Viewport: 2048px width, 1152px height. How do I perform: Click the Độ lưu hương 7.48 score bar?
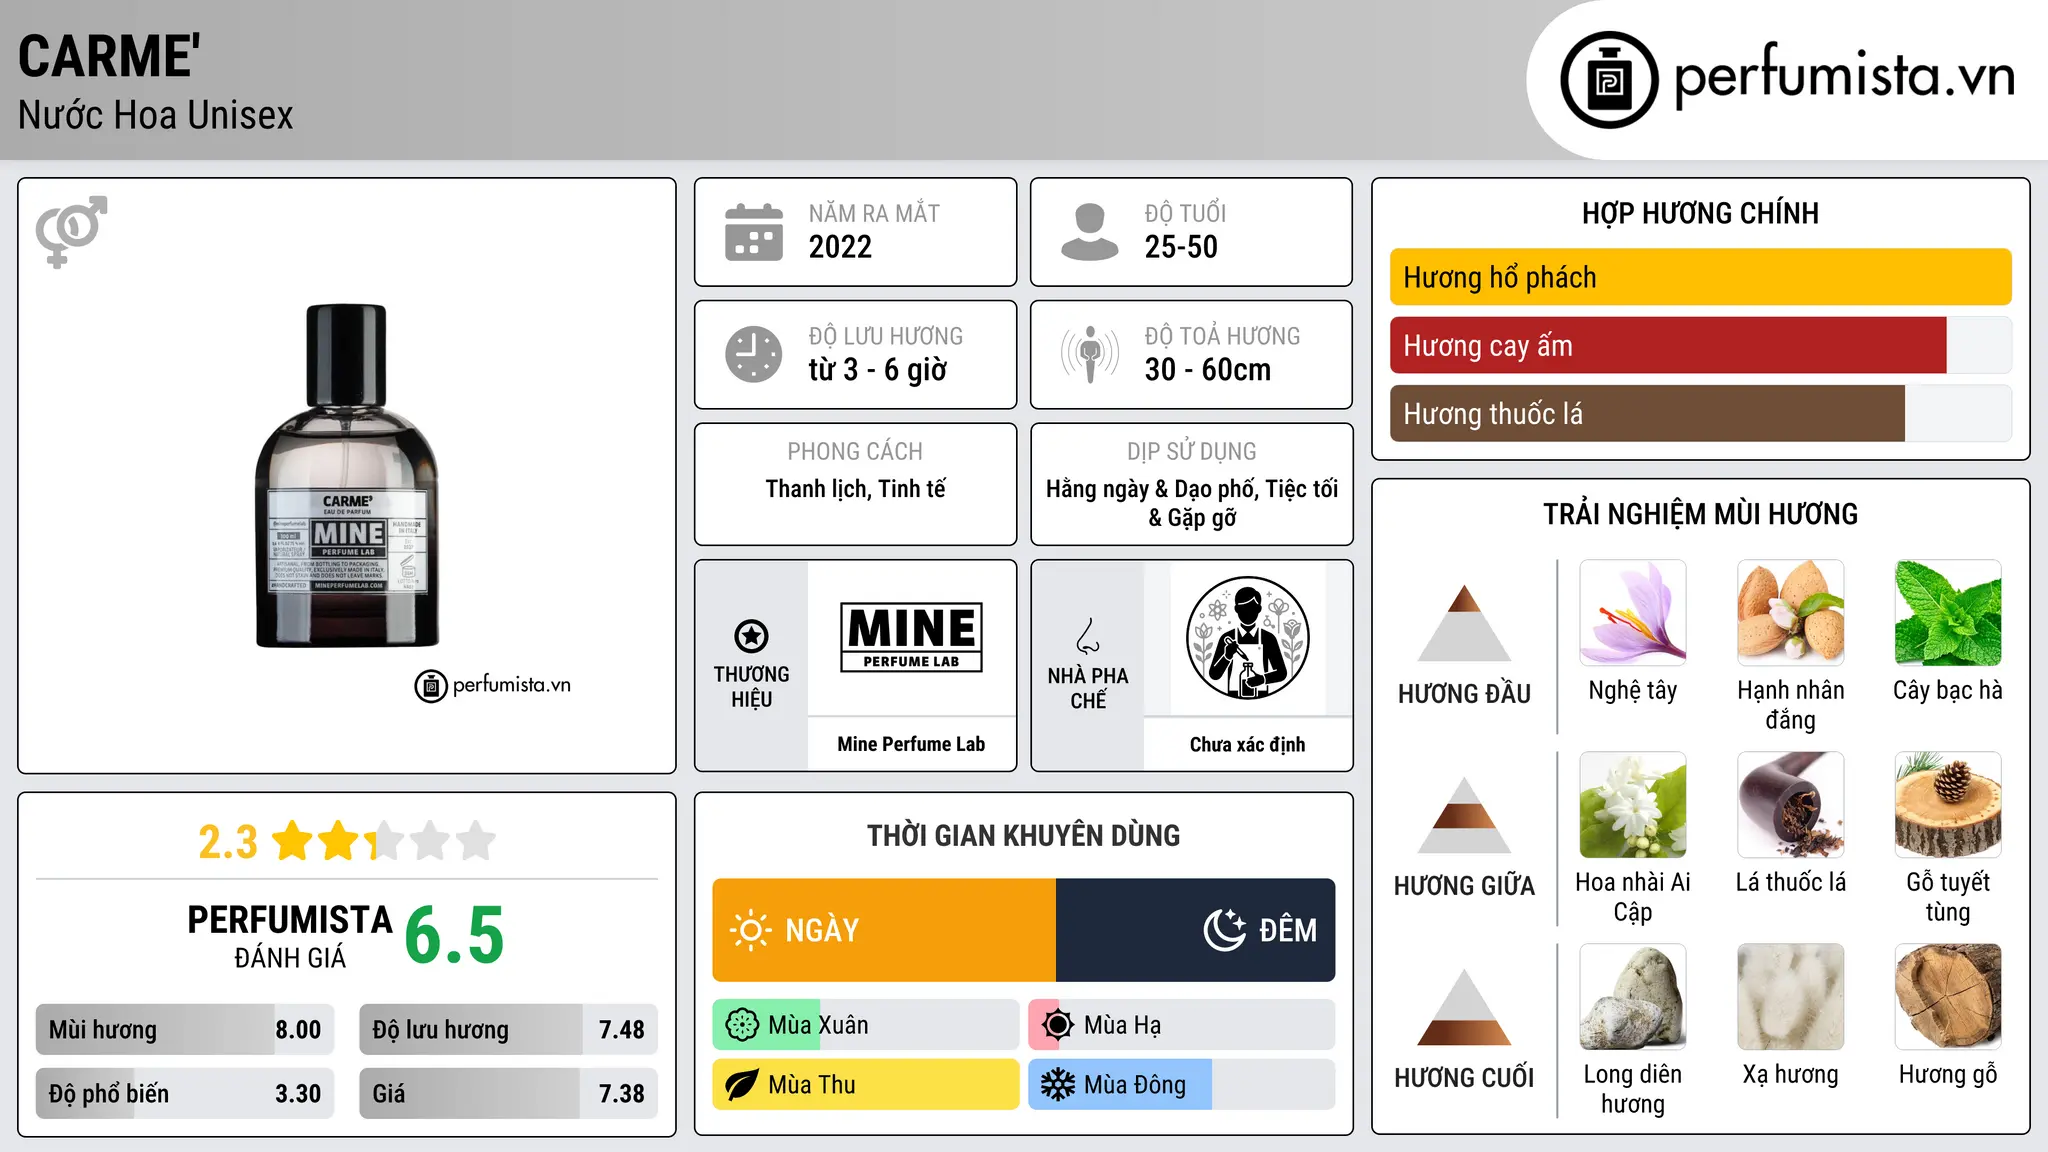tap(509, 1030)
